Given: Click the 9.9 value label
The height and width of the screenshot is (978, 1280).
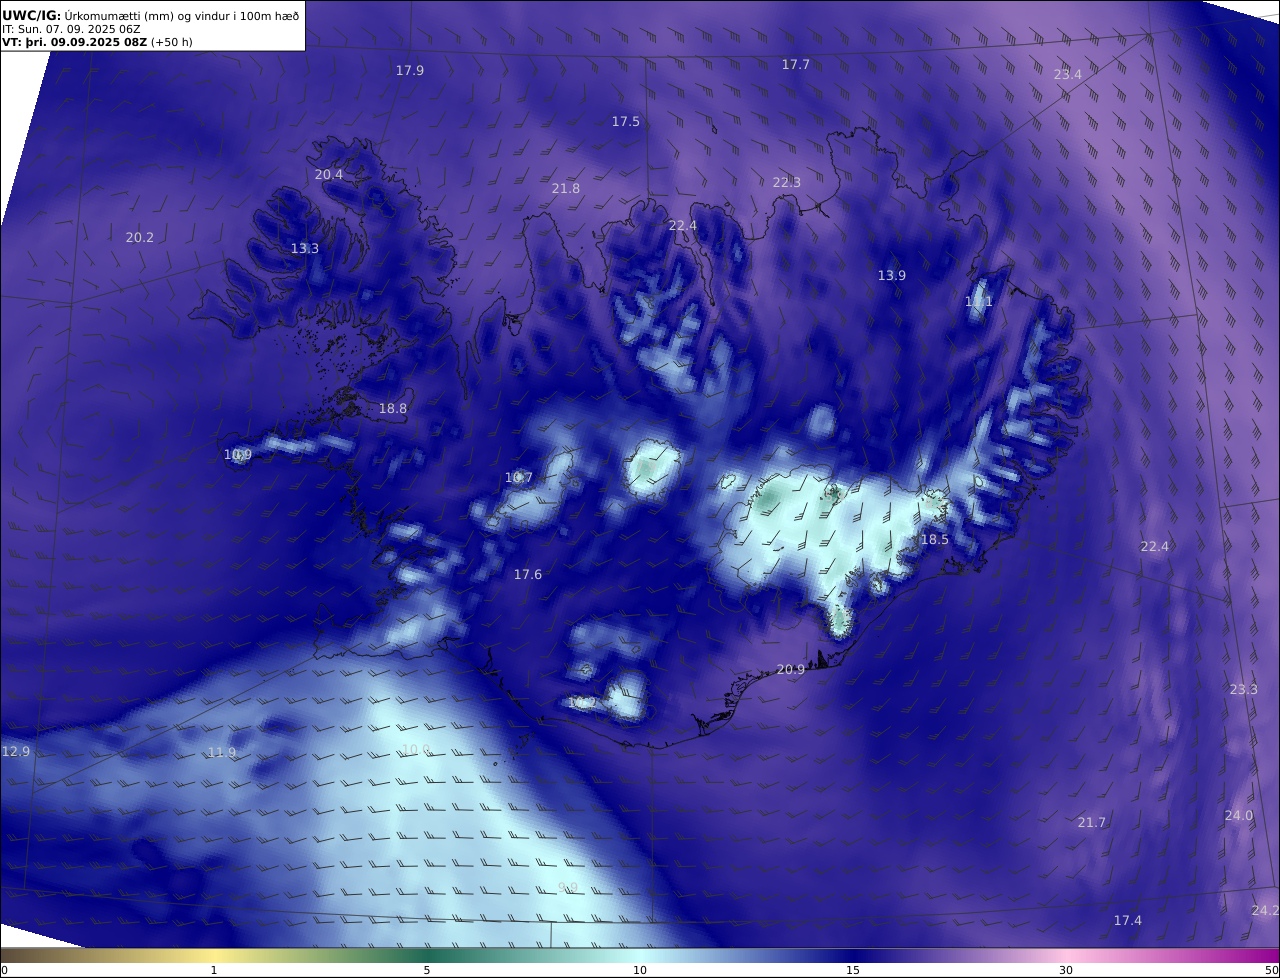Looking at the screenshot, I should [567, 888].
